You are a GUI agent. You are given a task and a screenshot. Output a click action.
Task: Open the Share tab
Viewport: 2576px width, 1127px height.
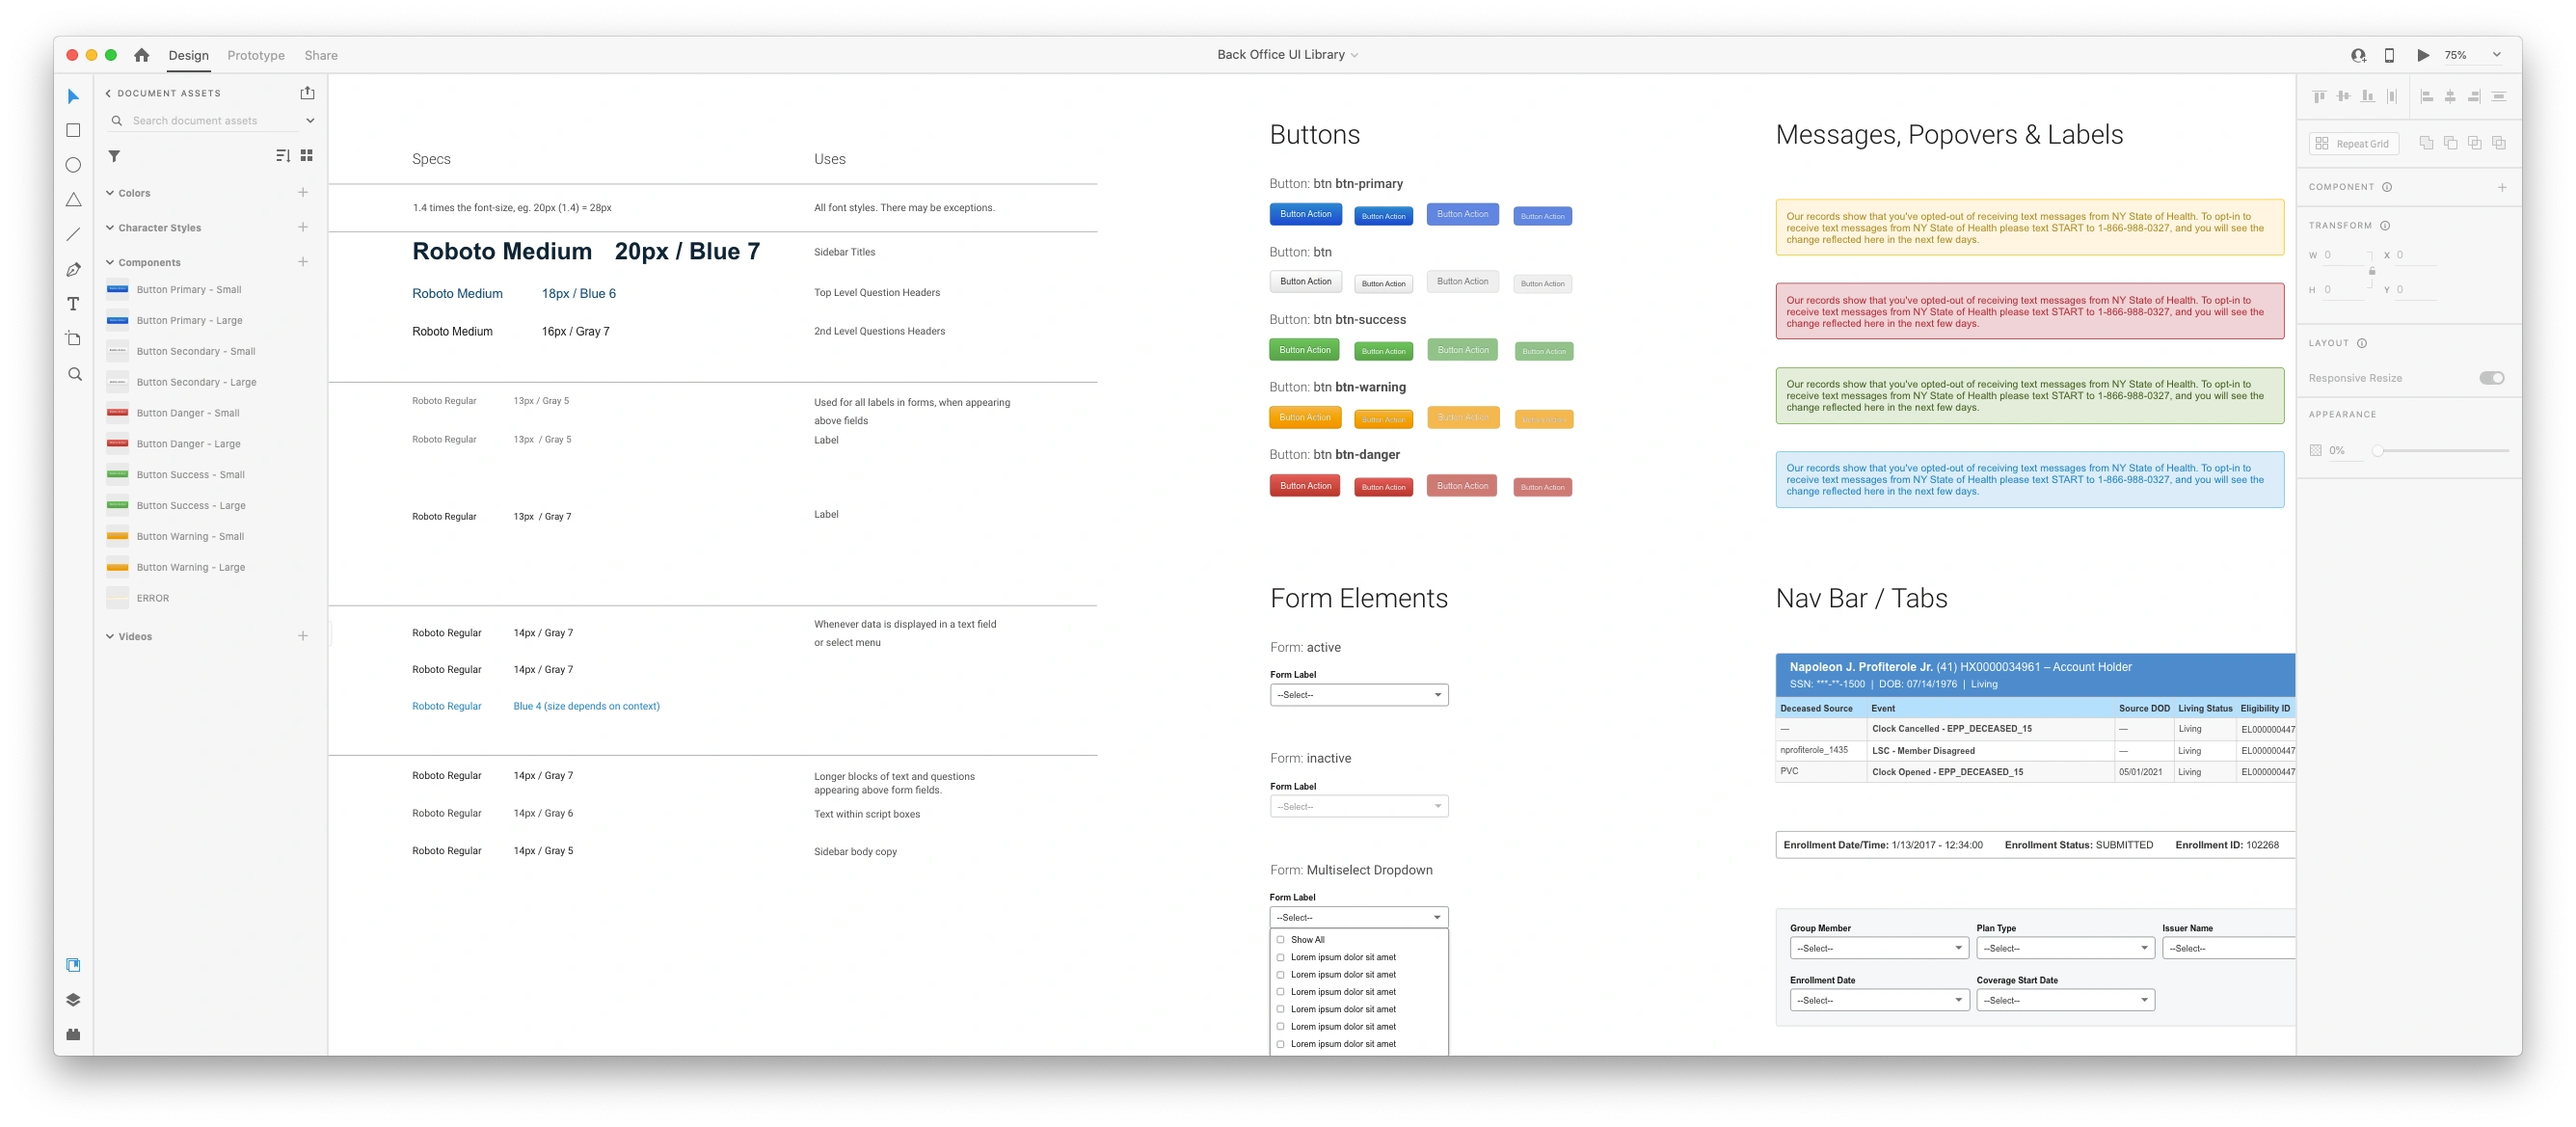[320, 55]
